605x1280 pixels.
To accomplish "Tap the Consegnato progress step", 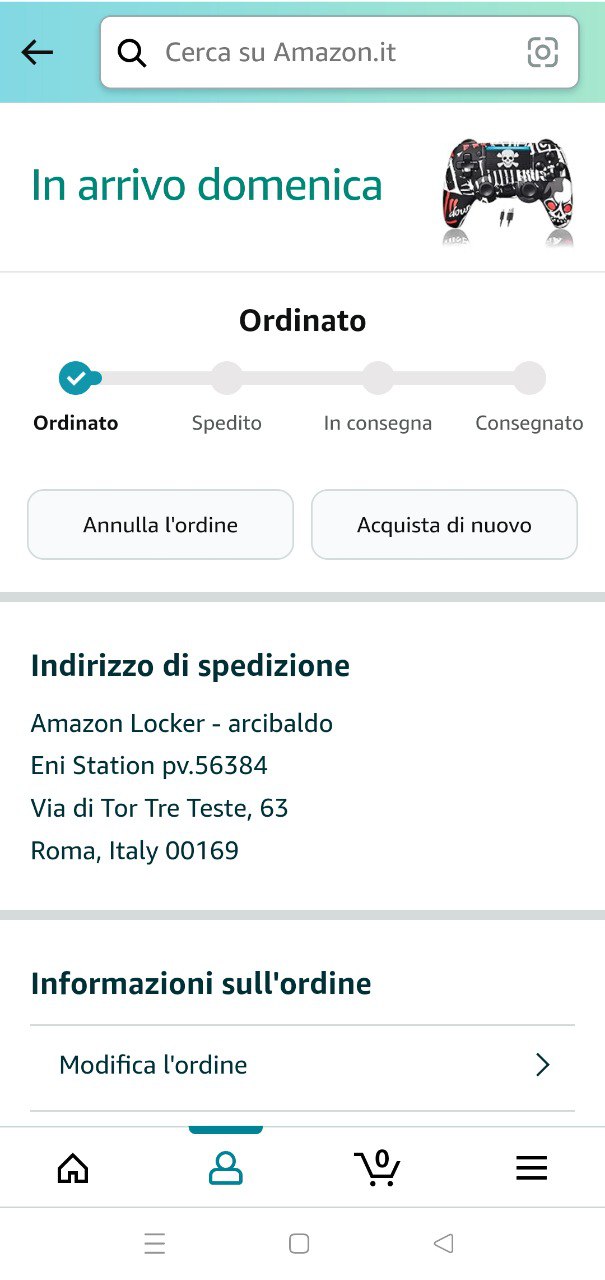I will [529, 378].
